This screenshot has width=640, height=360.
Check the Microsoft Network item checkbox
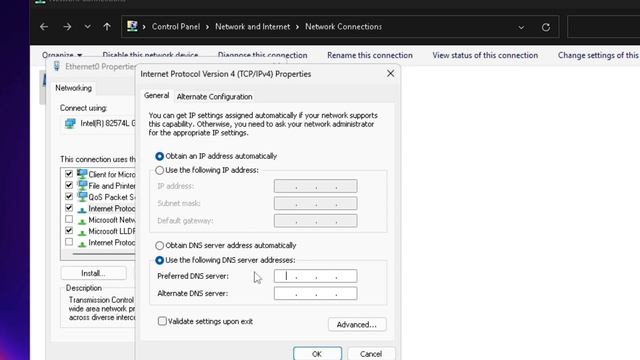click(69, 220)
